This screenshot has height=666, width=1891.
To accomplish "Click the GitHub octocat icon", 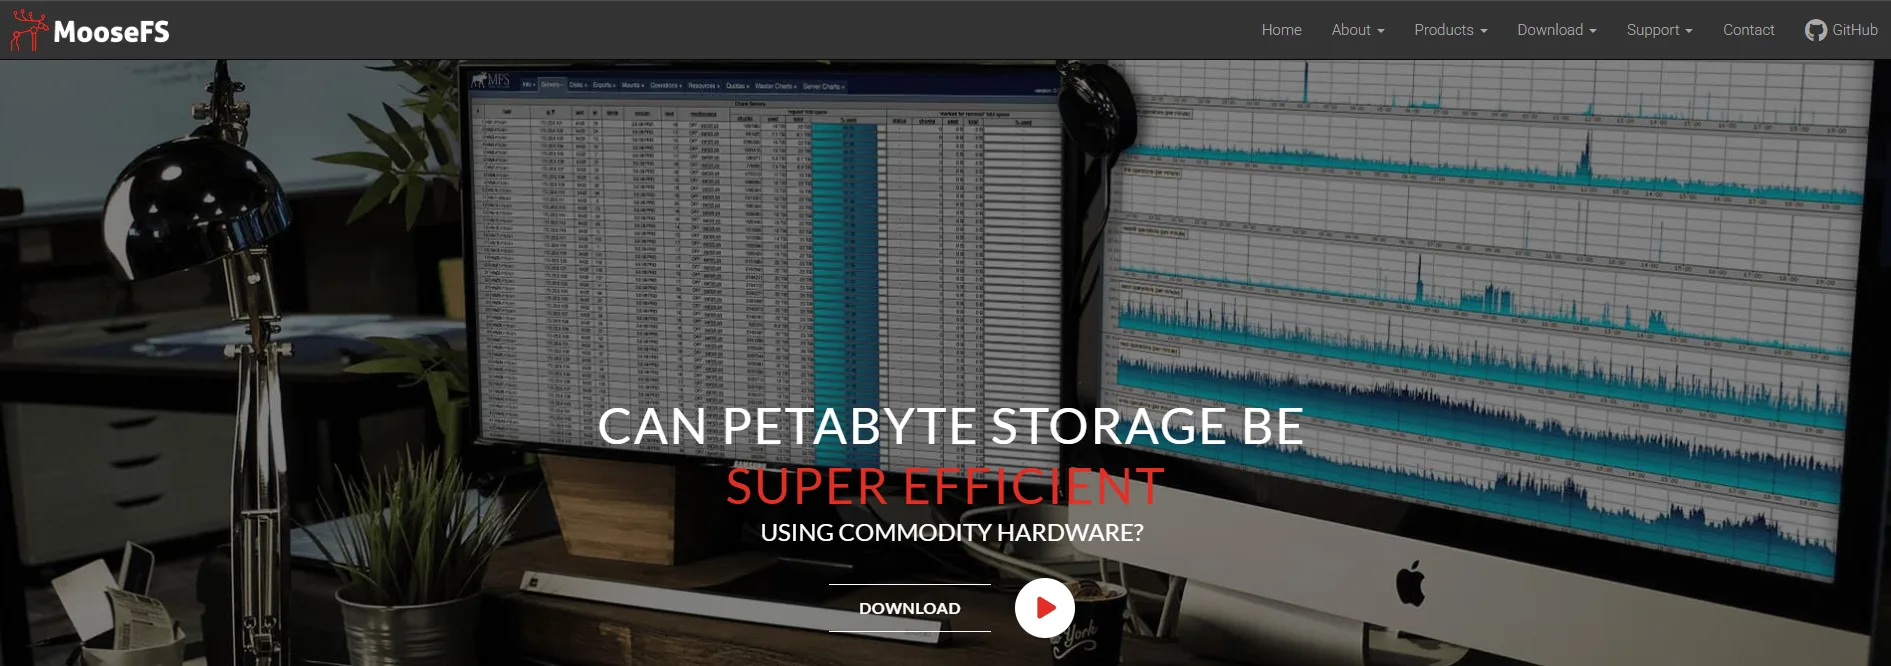I will pos(1815,30).
